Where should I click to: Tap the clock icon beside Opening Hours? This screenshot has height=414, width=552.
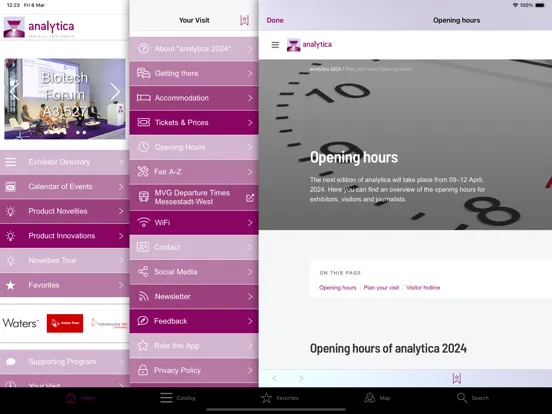pyautogui.click(x=143, y=147)
